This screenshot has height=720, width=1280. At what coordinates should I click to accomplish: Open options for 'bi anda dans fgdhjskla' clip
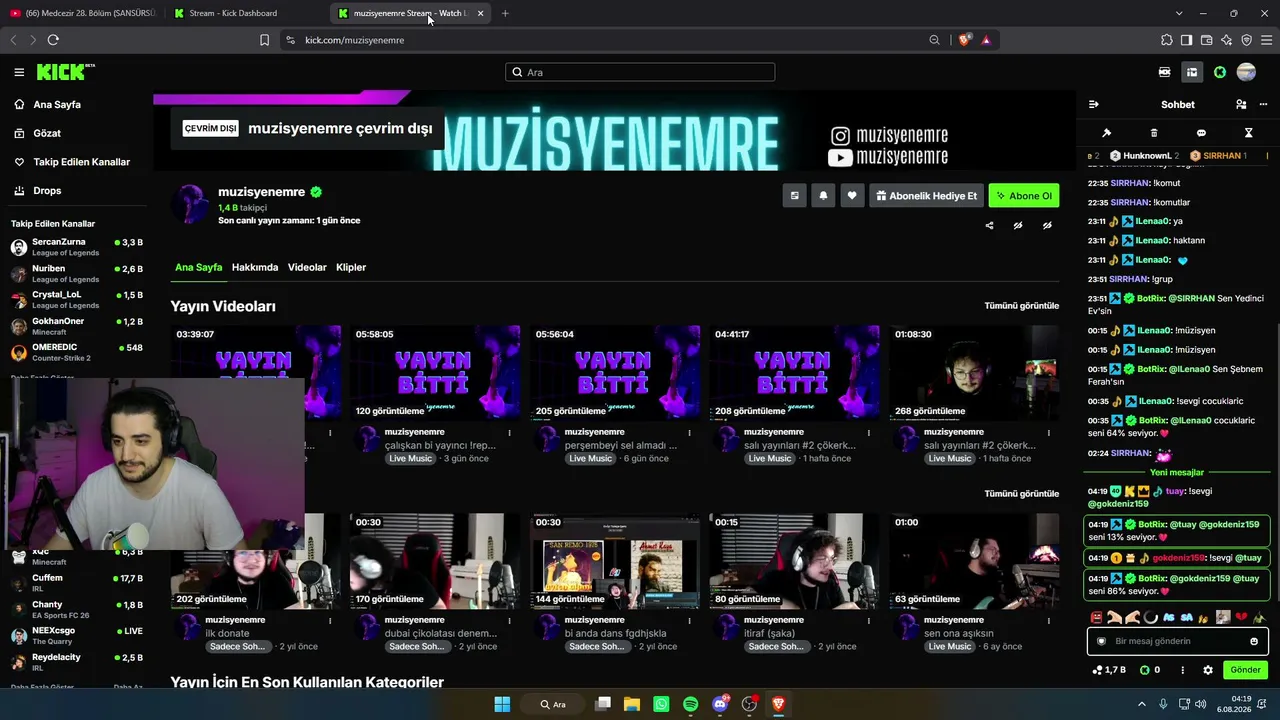tap(689, 621)
